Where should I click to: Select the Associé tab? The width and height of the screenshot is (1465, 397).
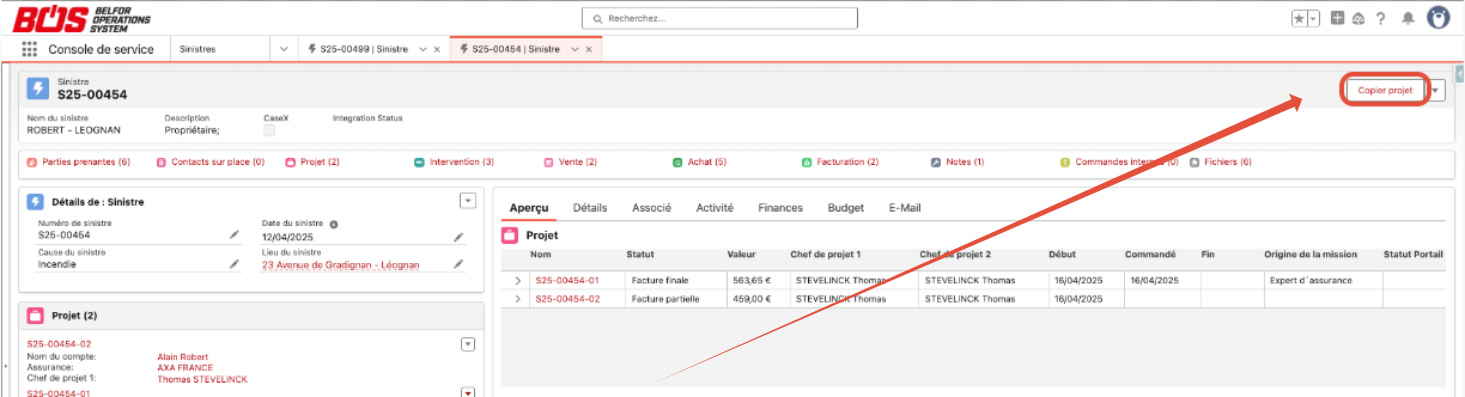651,208
